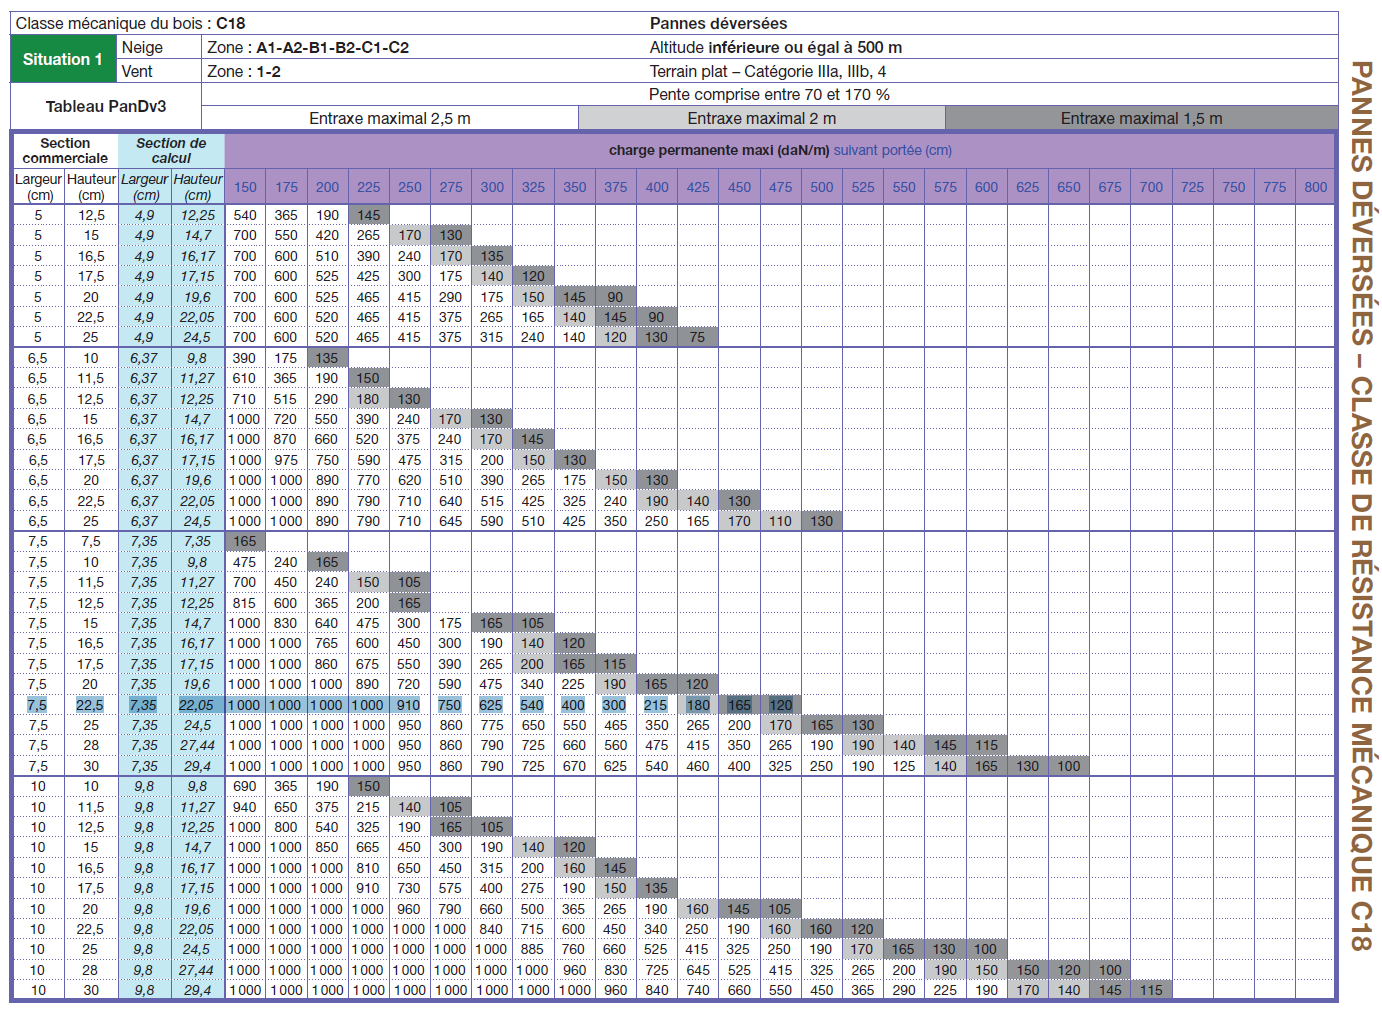
Task: Select the Section commerciale column header
Action: (65, 151)
